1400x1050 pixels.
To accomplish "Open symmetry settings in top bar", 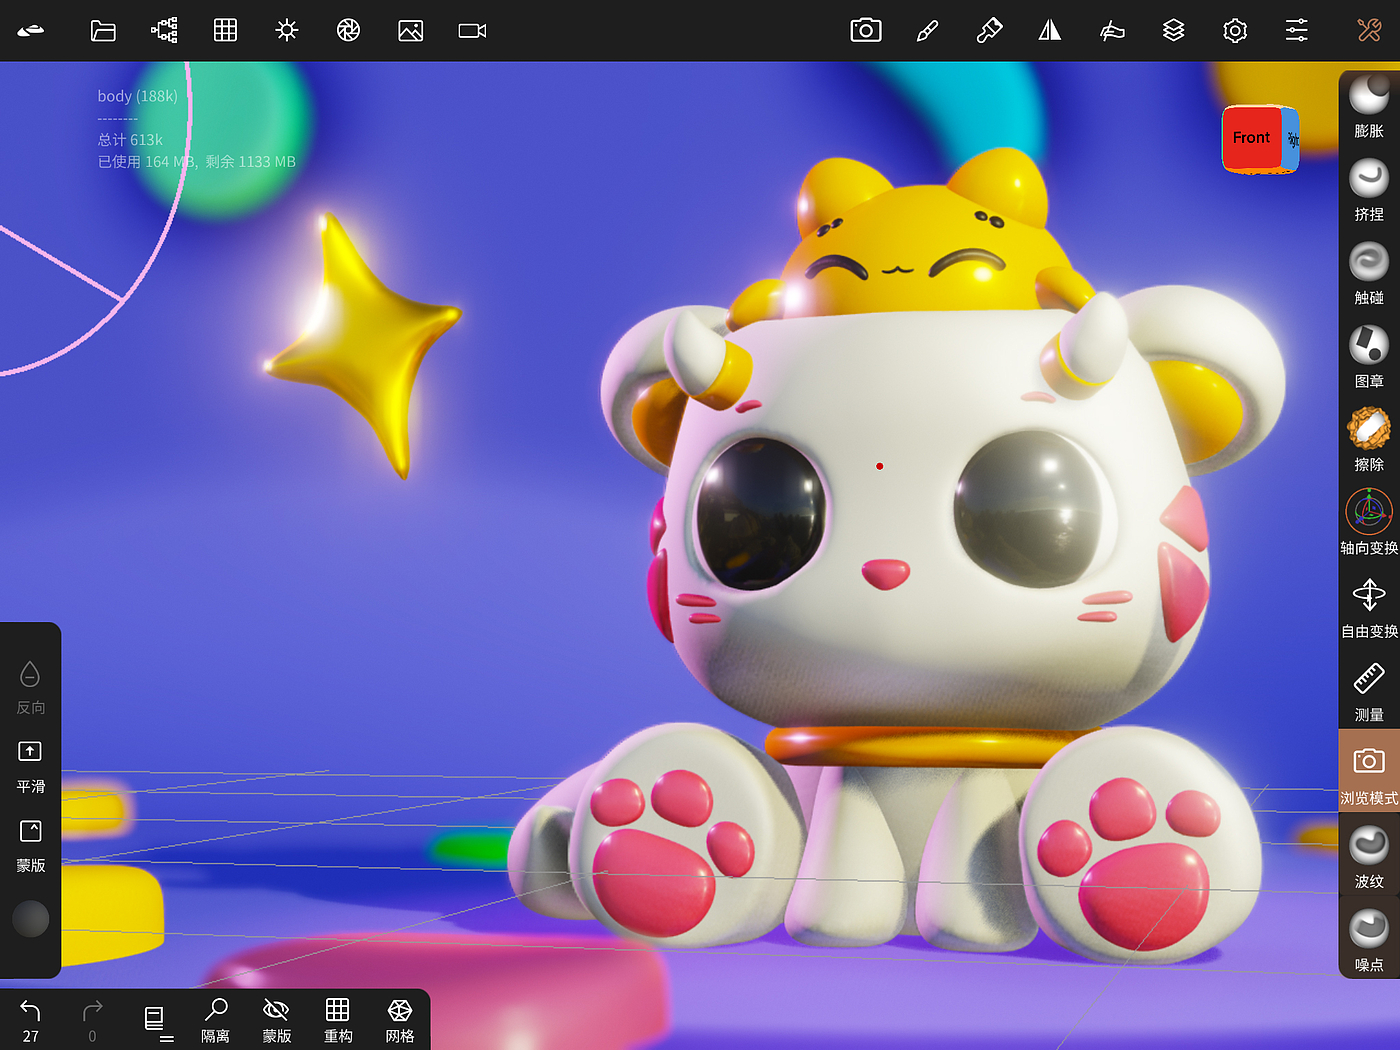I will pyautogui.click(x=1050, y=31).
